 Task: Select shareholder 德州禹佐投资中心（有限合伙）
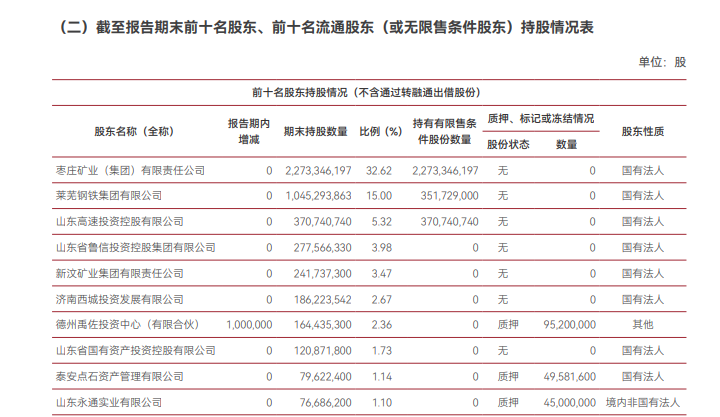[128, 325]
